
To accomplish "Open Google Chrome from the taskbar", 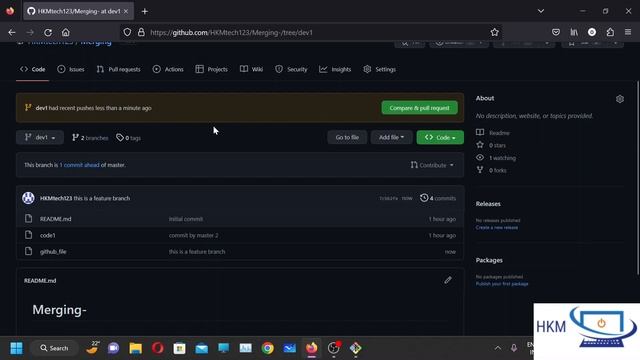I will click(268, 348).
